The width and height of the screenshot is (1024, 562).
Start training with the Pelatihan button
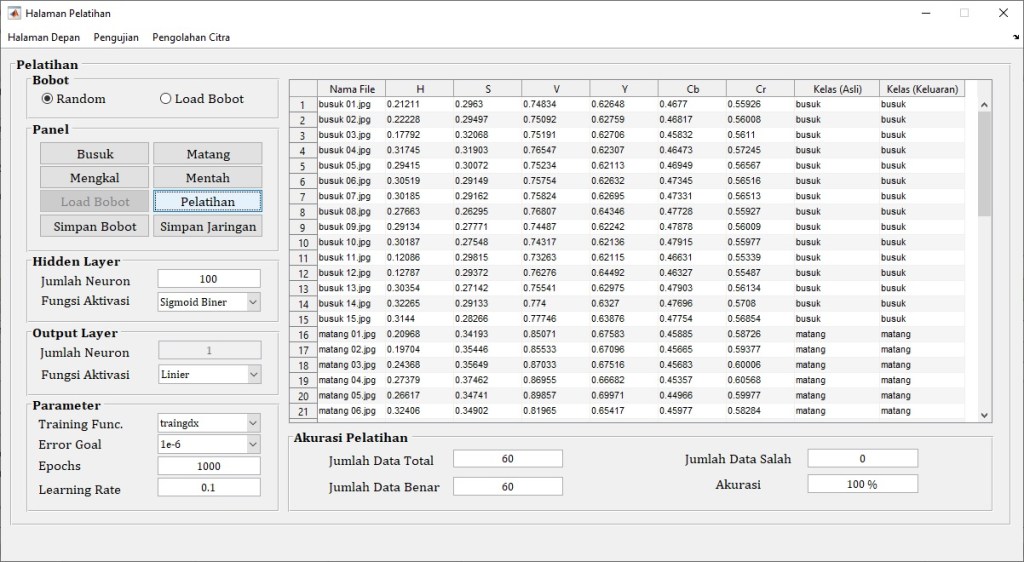208,202
